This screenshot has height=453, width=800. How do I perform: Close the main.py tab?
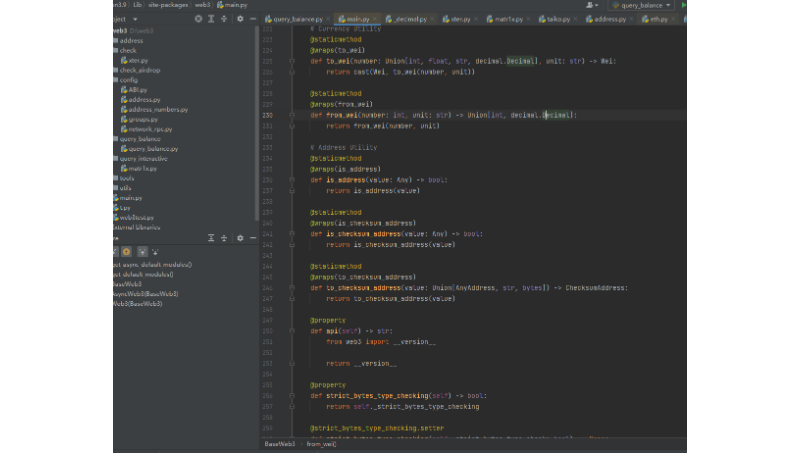pyautogui.click(x=375, y=19)
